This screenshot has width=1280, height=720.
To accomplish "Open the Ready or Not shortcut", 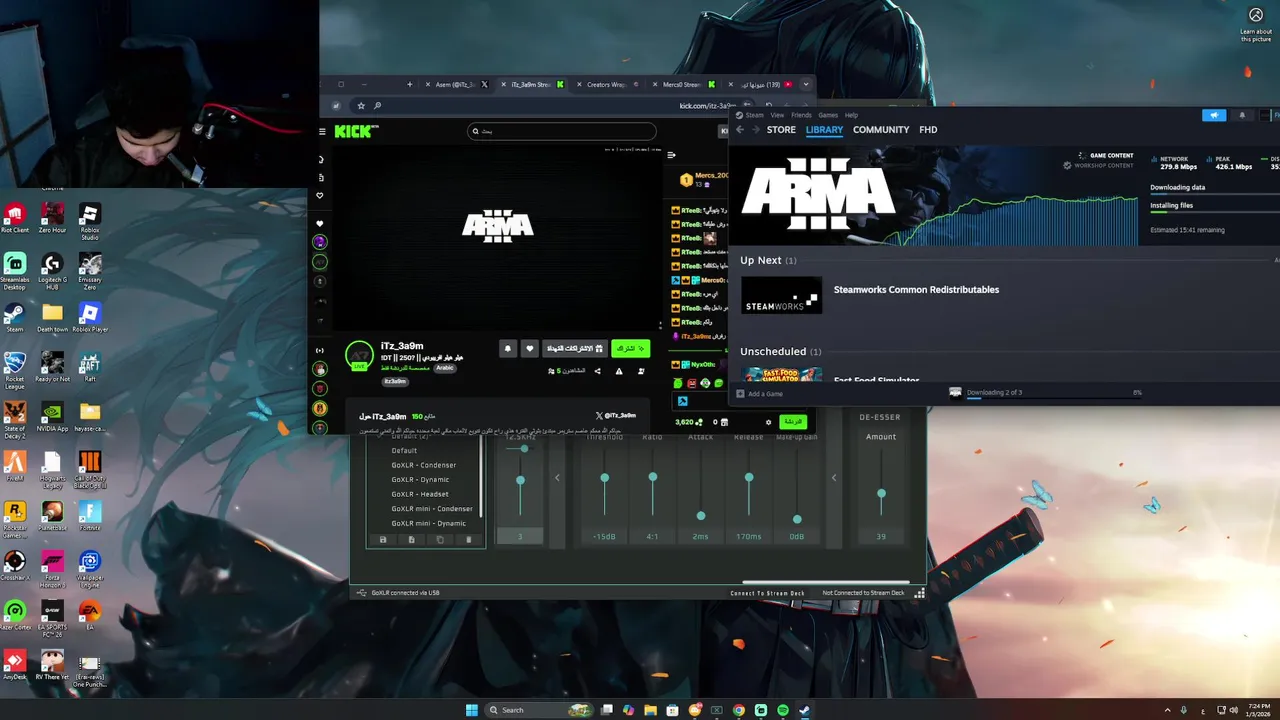I will tap(52, 367).
